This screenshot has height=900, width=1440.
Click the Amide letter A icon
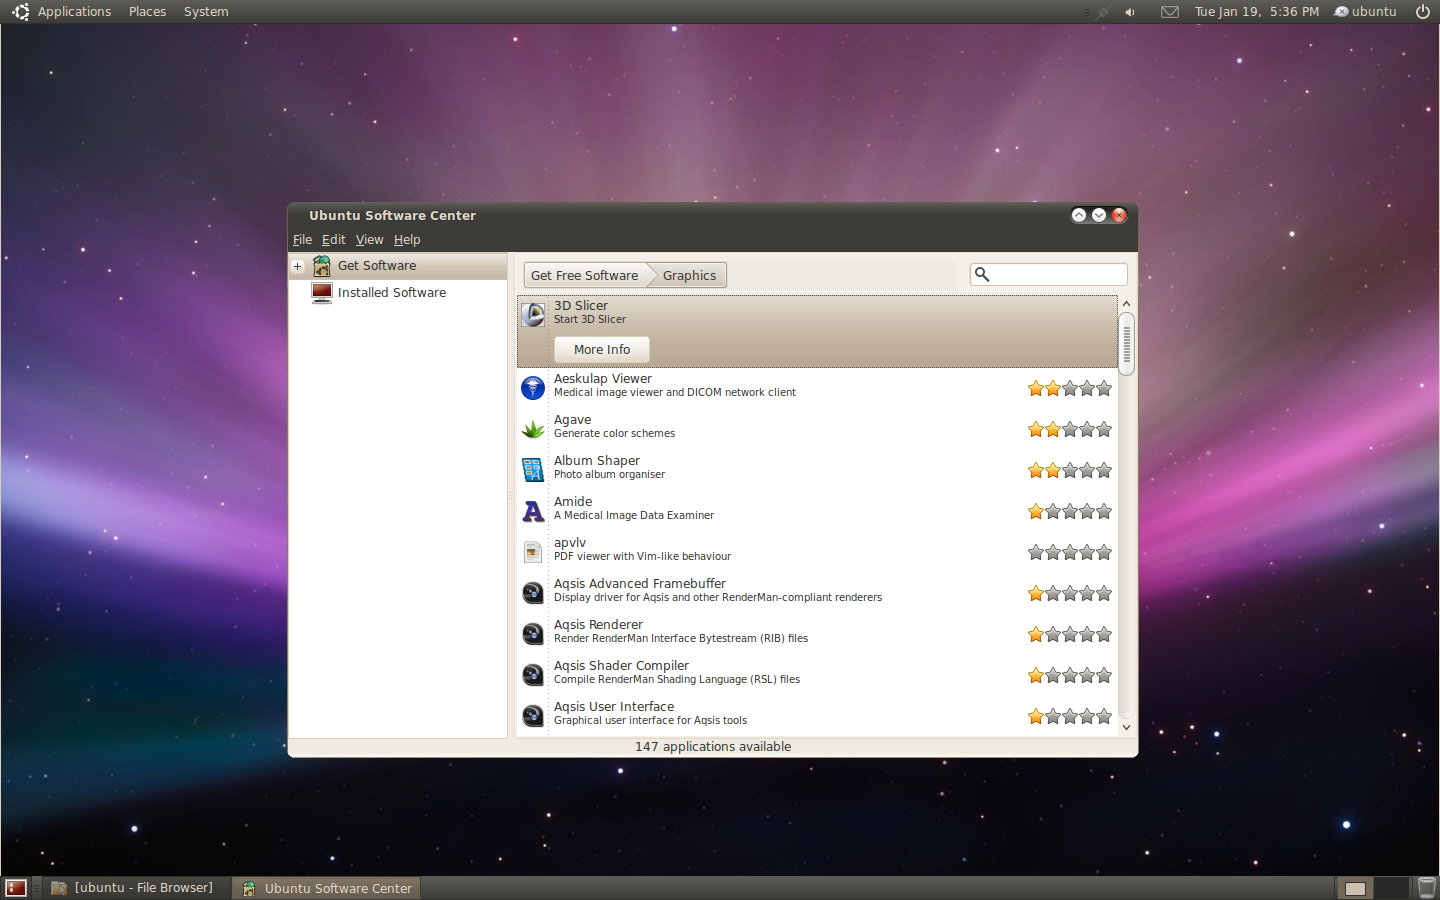(533, 511)
